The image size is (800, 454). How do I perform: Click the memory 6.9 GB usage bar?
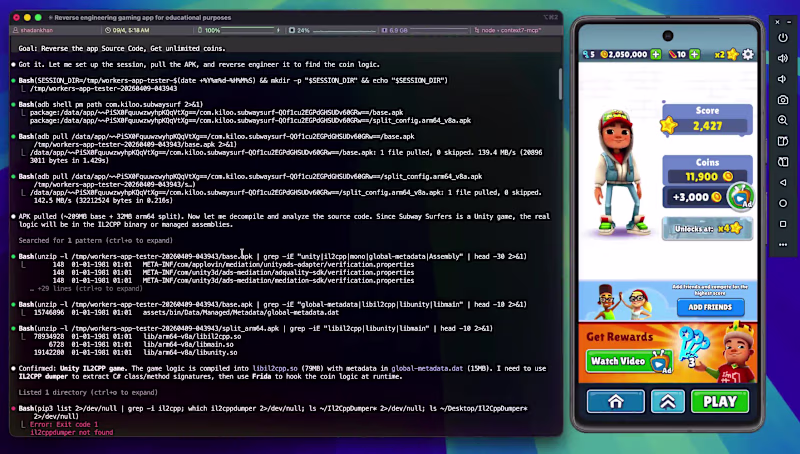click(x=438, y=31)
